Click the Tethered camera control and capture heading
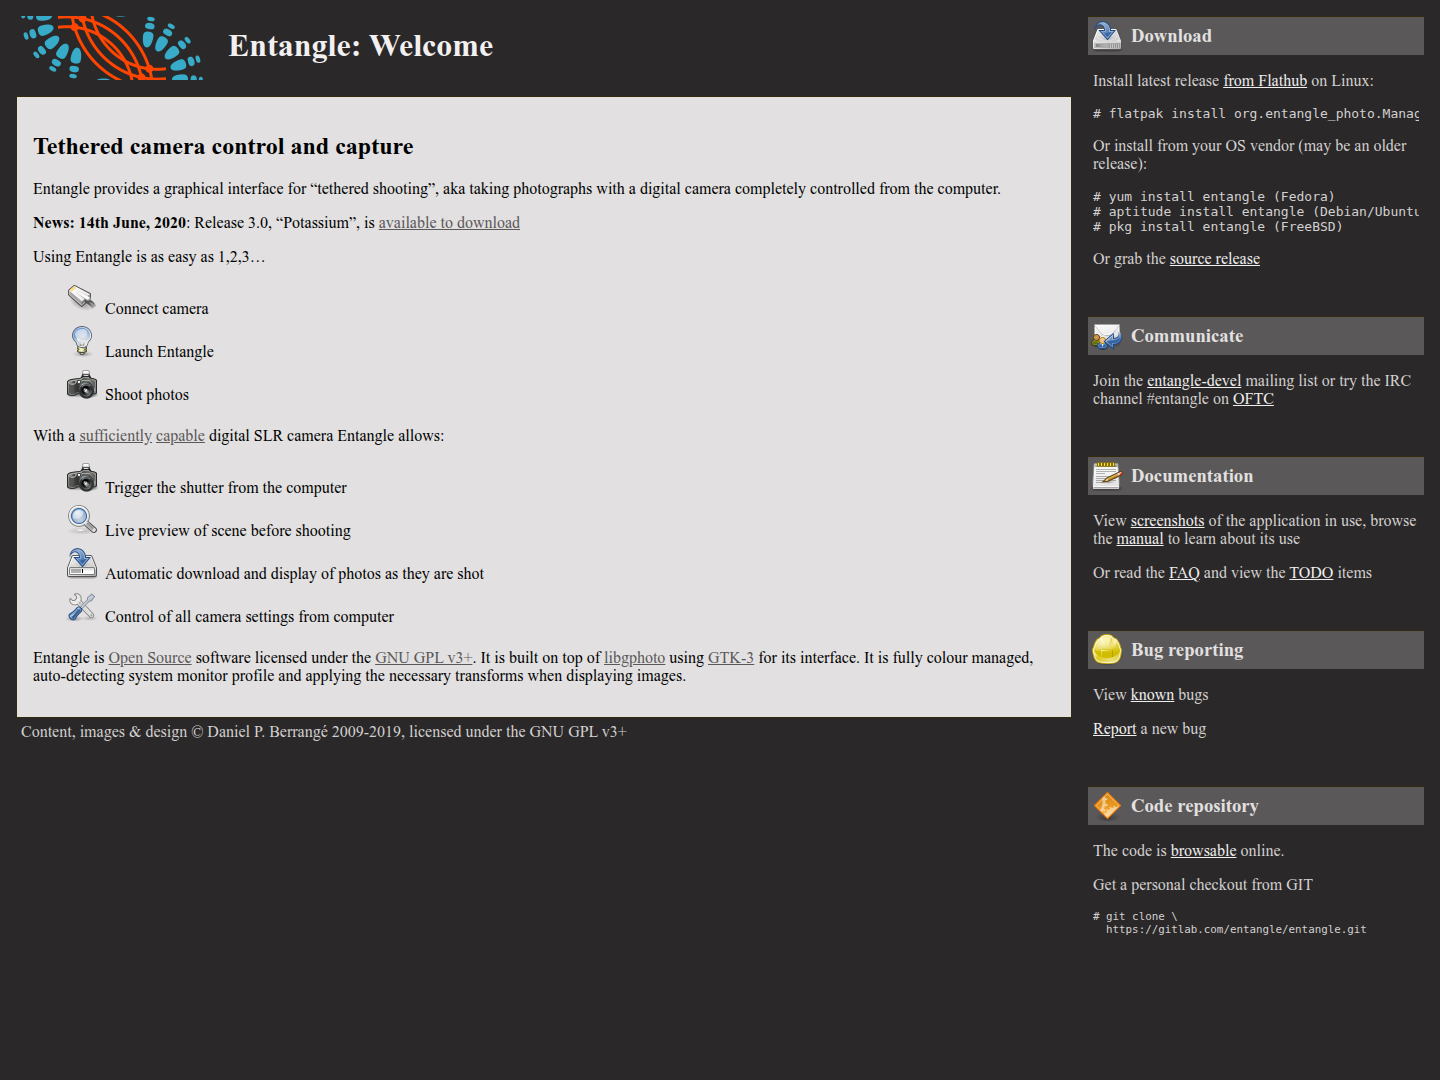Image resolution: width=1440 pixels, height=1080 pixels. [x=223, y=147]
